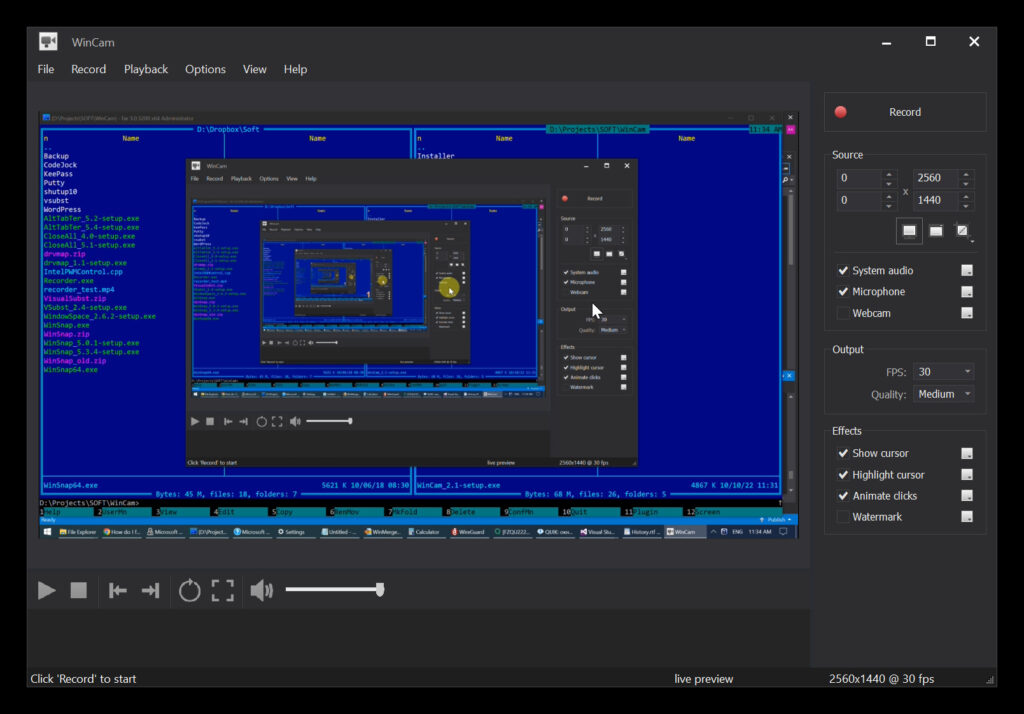This screenshot has width=1024, height=714.
Task: Start recording with the Record button
Action: pyautogui.click(x=905, y=112)
